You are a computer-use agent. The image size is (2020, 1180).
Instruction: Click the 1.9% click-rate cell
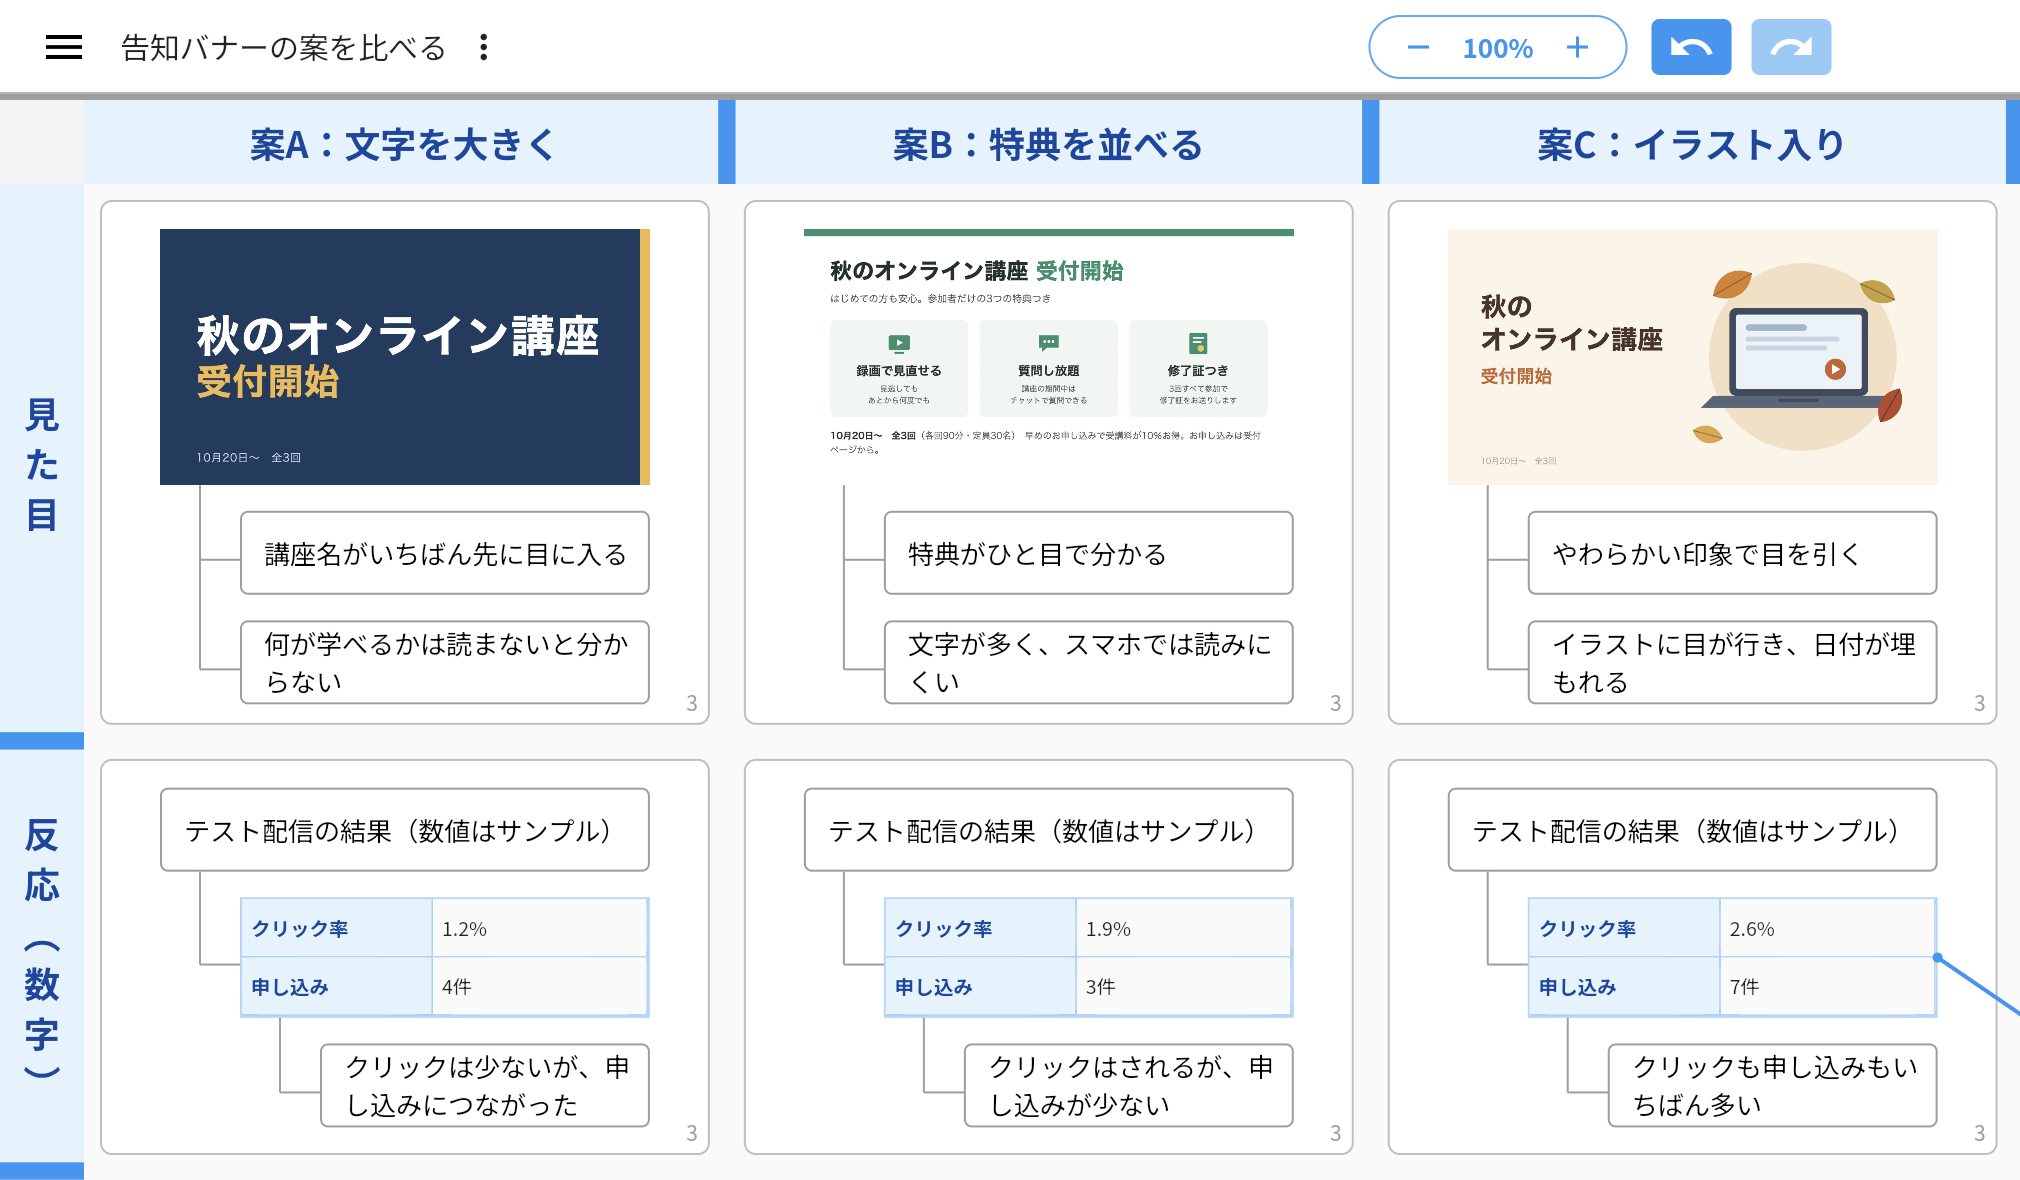coord(1184,928)
